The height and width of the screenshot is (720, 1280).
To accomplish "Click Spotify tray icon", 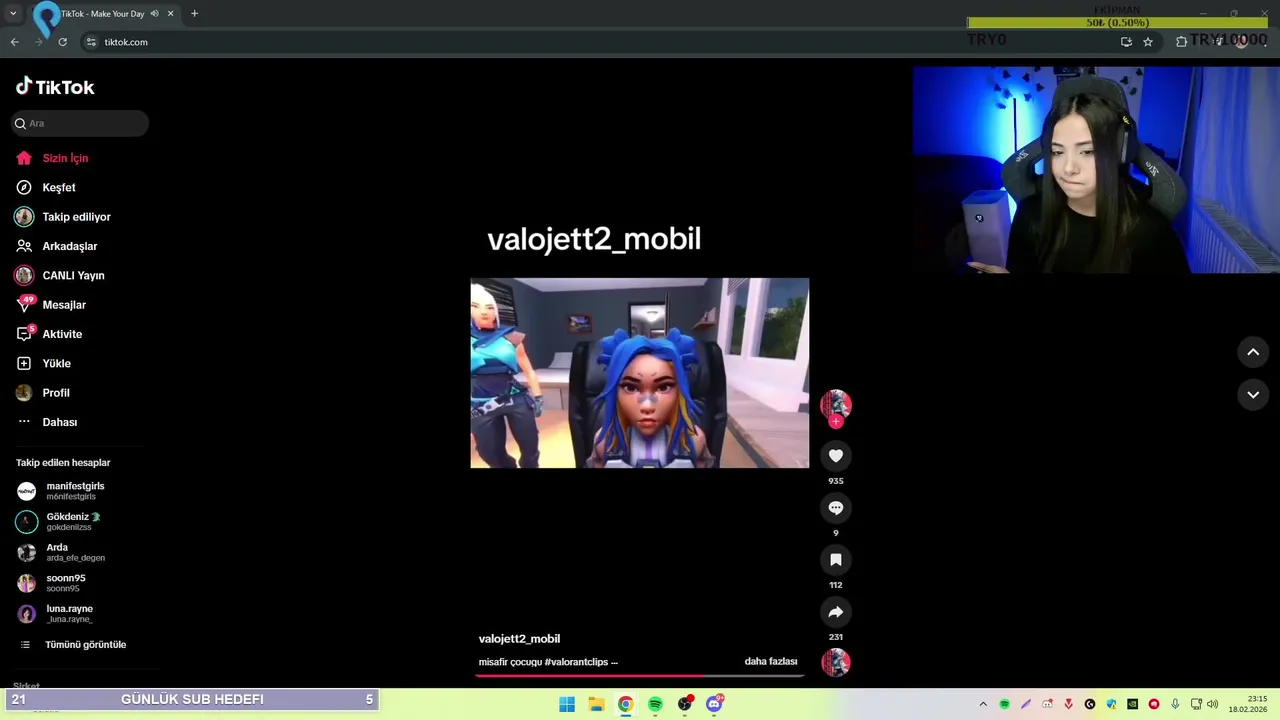I will (1005, 704).
